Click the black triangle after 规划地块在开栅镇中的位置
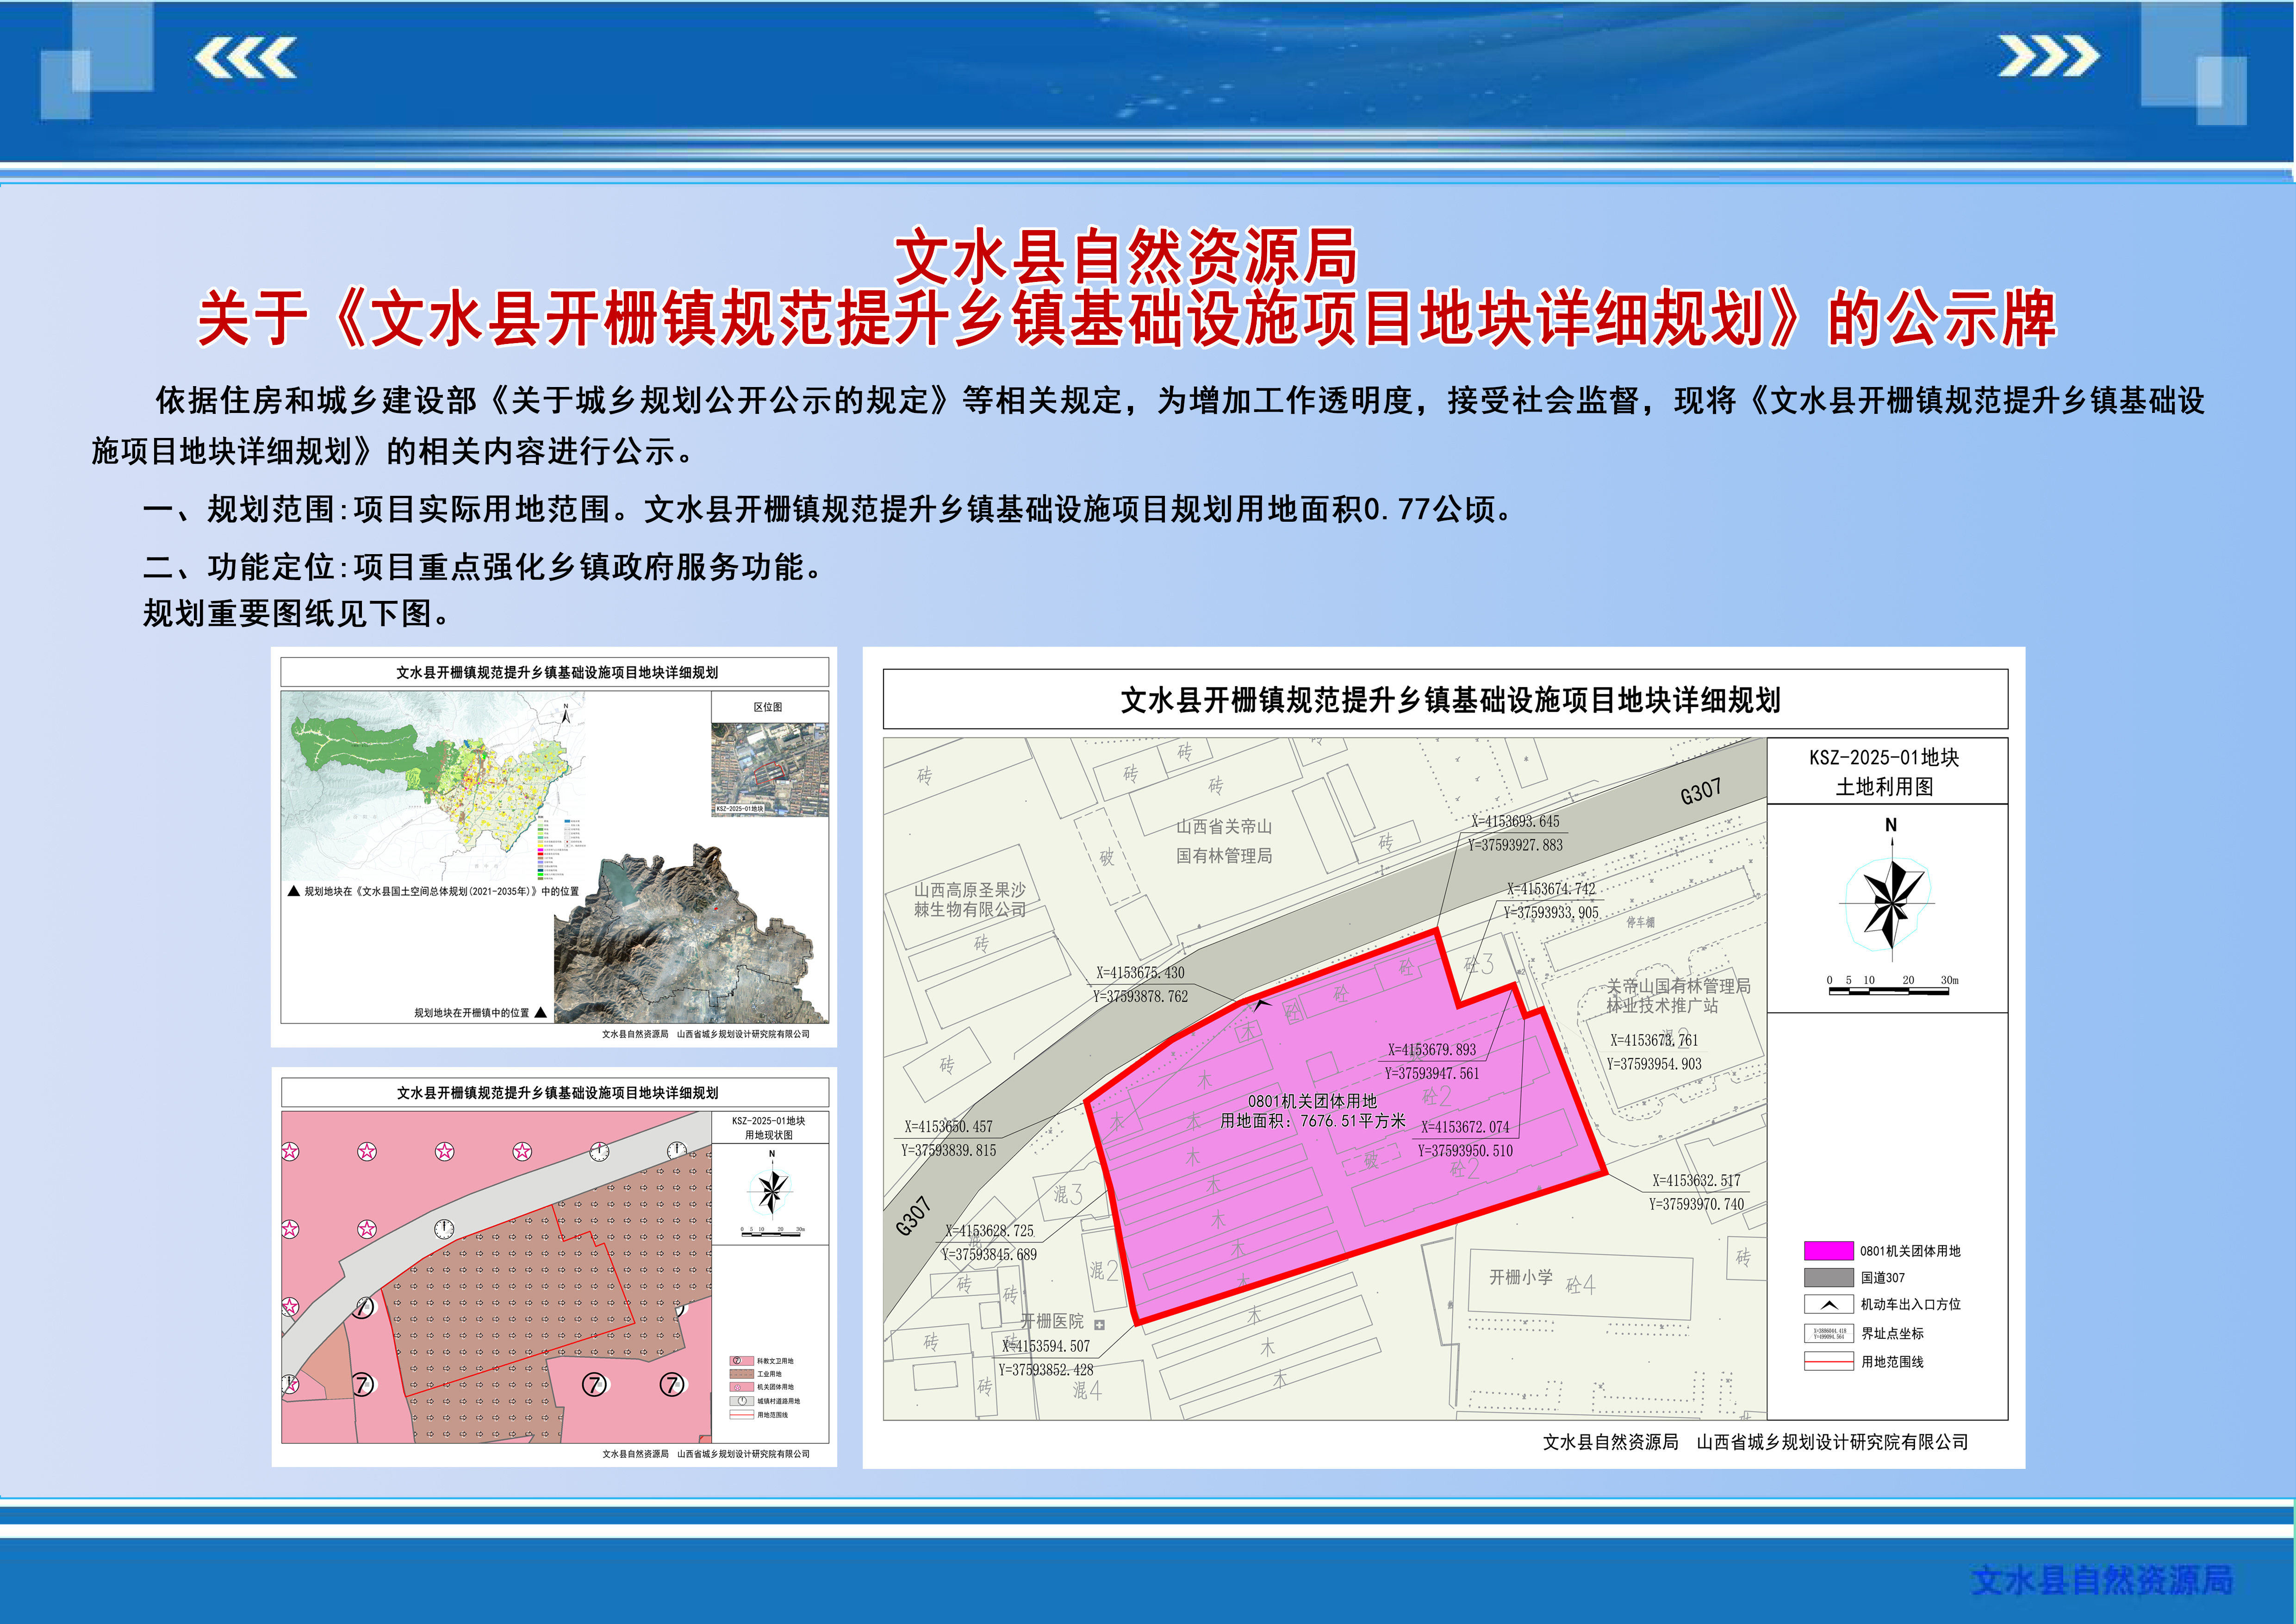The image size is (2296, 1624). point(541,1013)
